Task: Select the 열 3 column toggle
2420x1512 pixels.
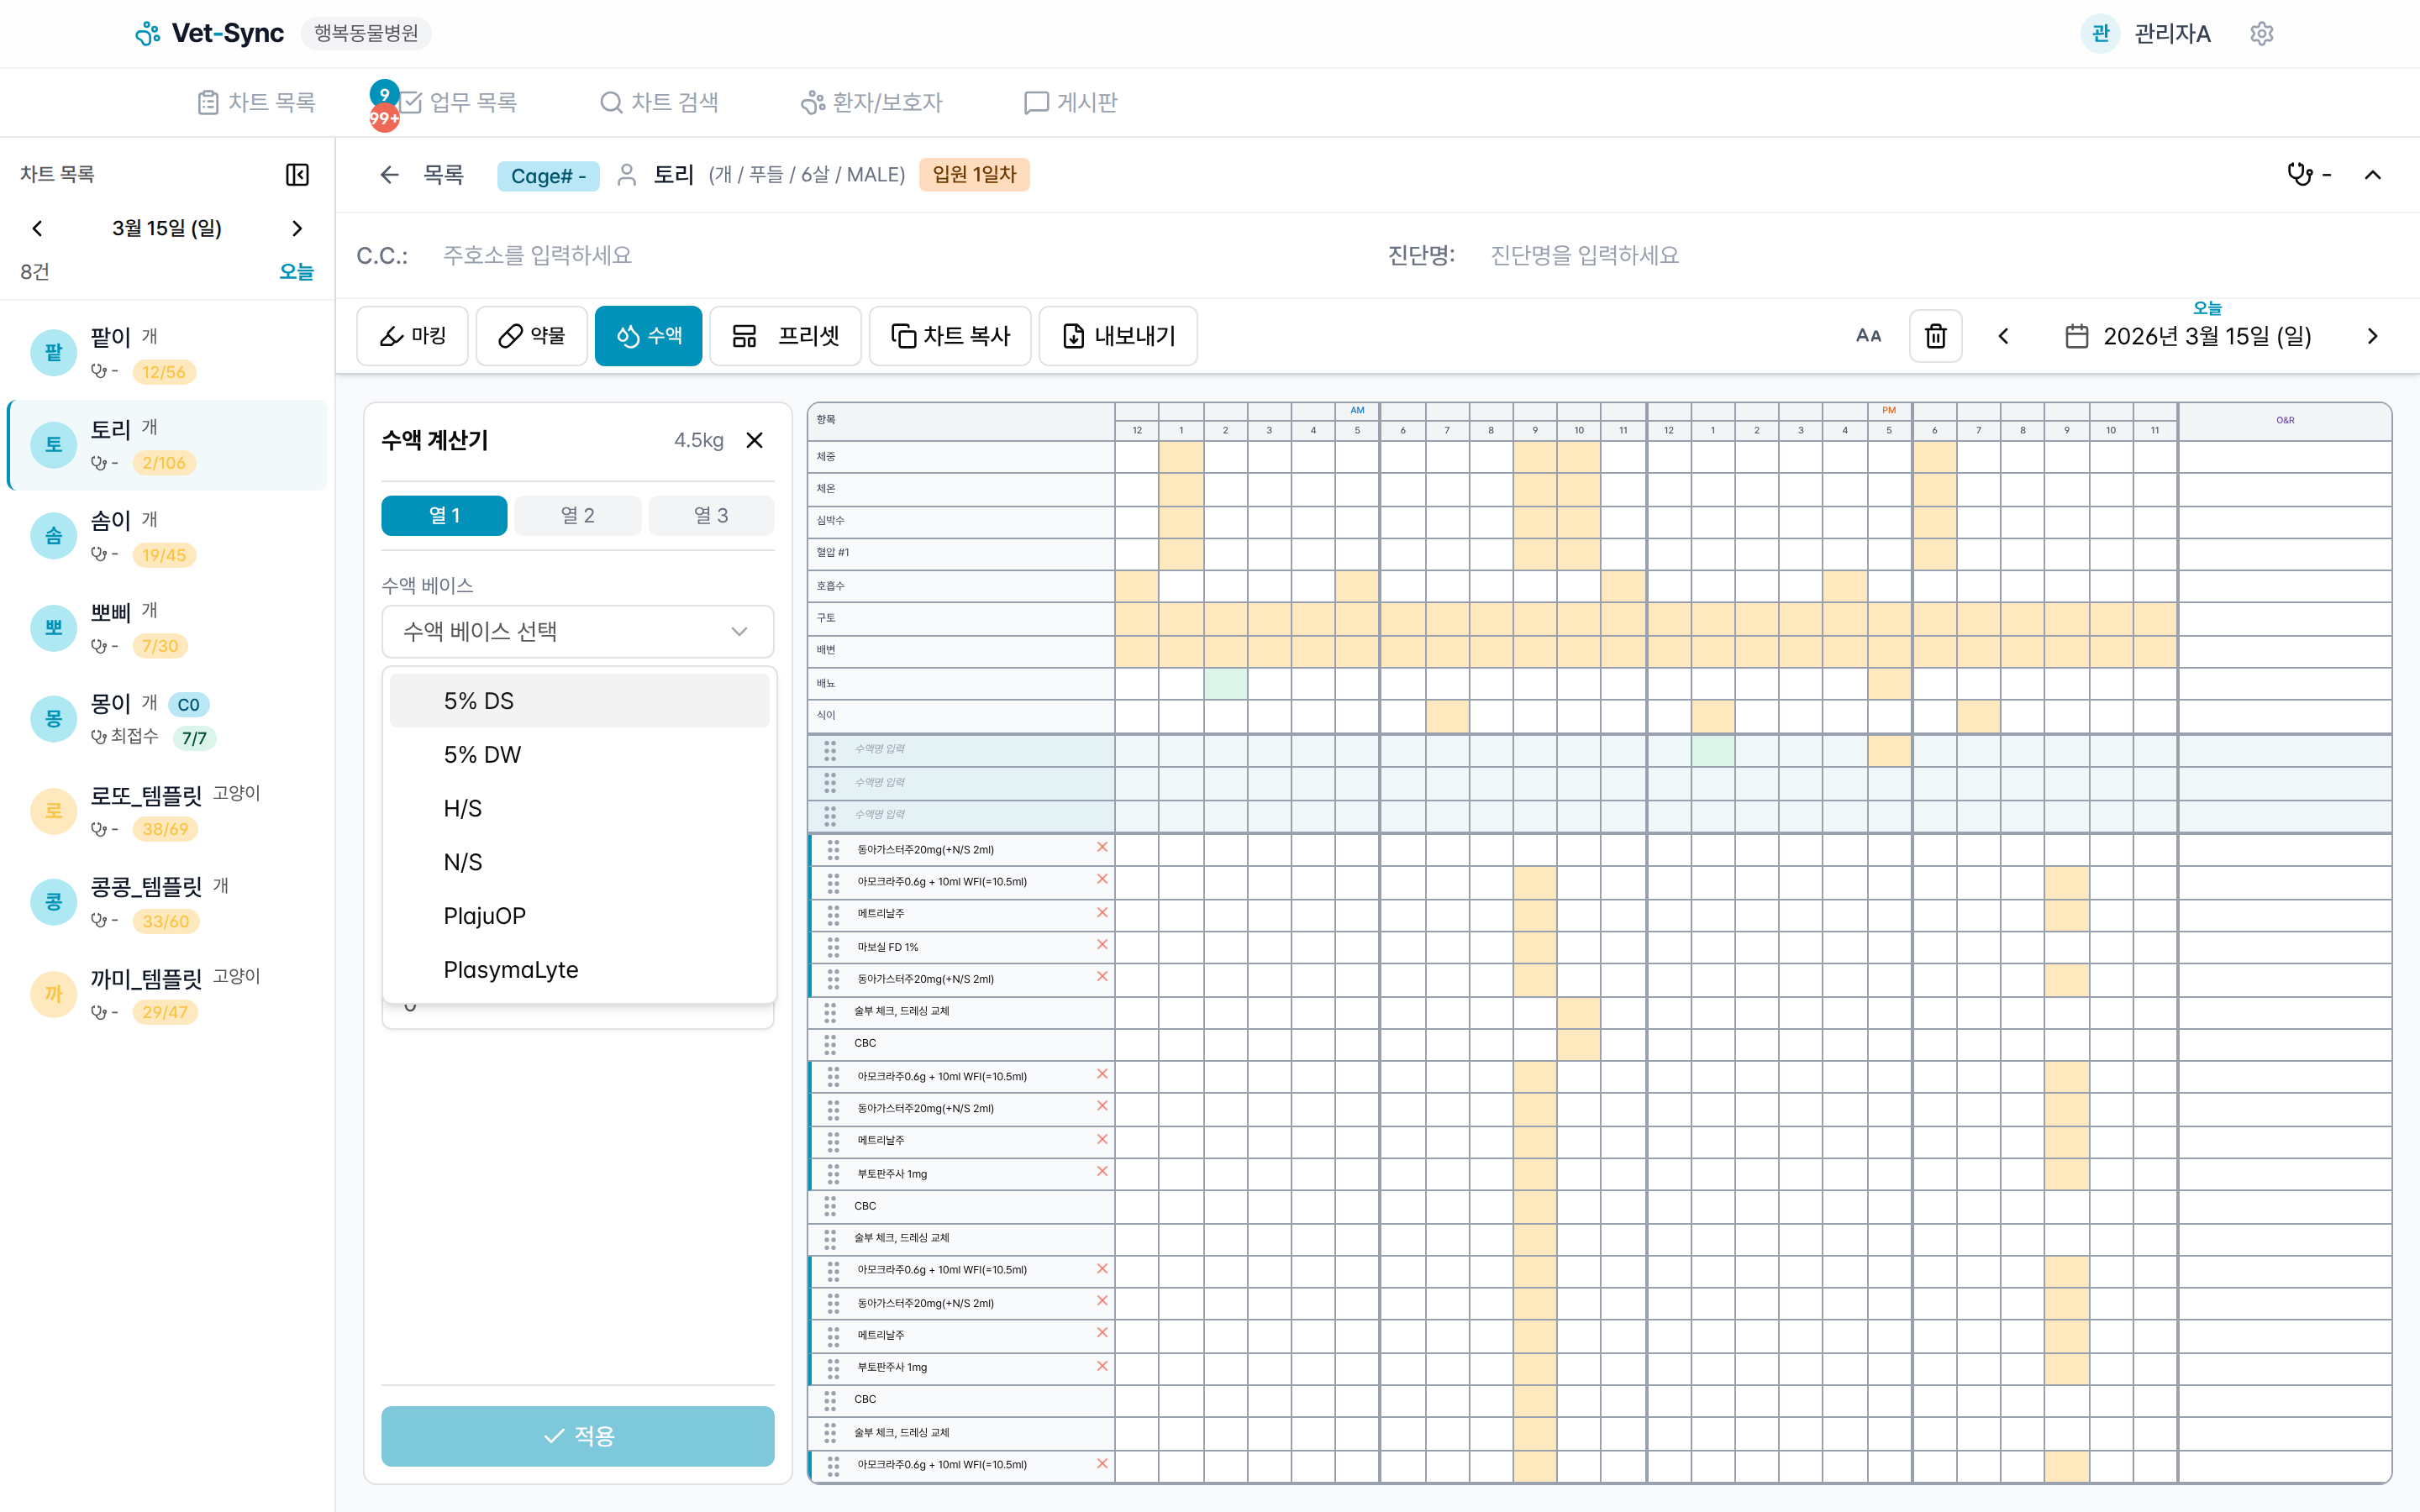Action: pyautogui.click(x=711, y=515)
